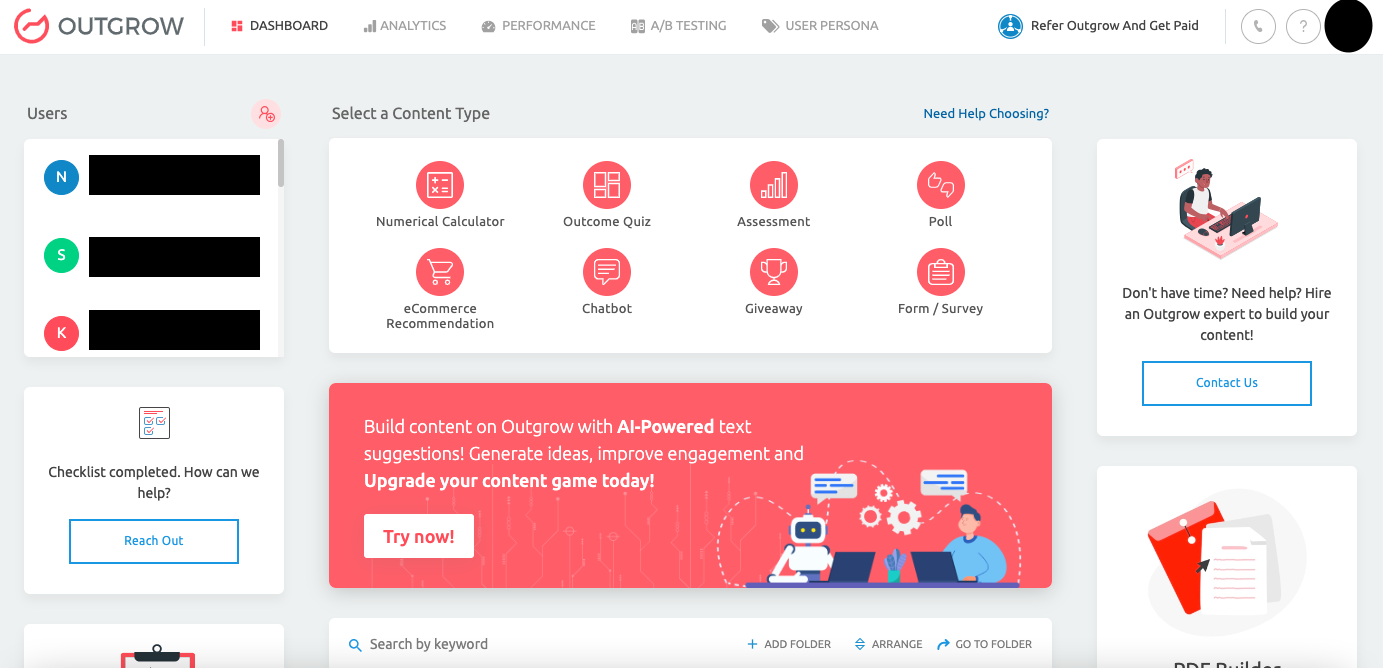The height and width of the screenshot is (668, 1383).
Task: Choose the Chatbot icon
Action: [x=607, y=272]
